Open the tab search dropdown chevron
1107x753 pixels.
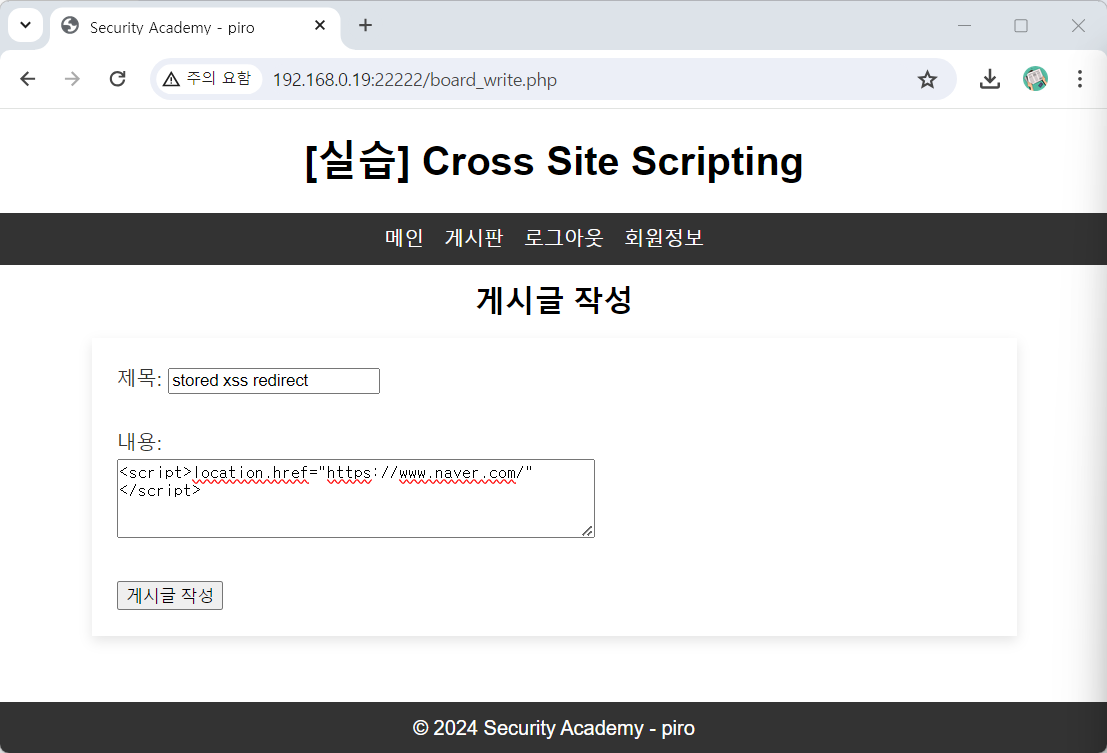tap(25, 25)
